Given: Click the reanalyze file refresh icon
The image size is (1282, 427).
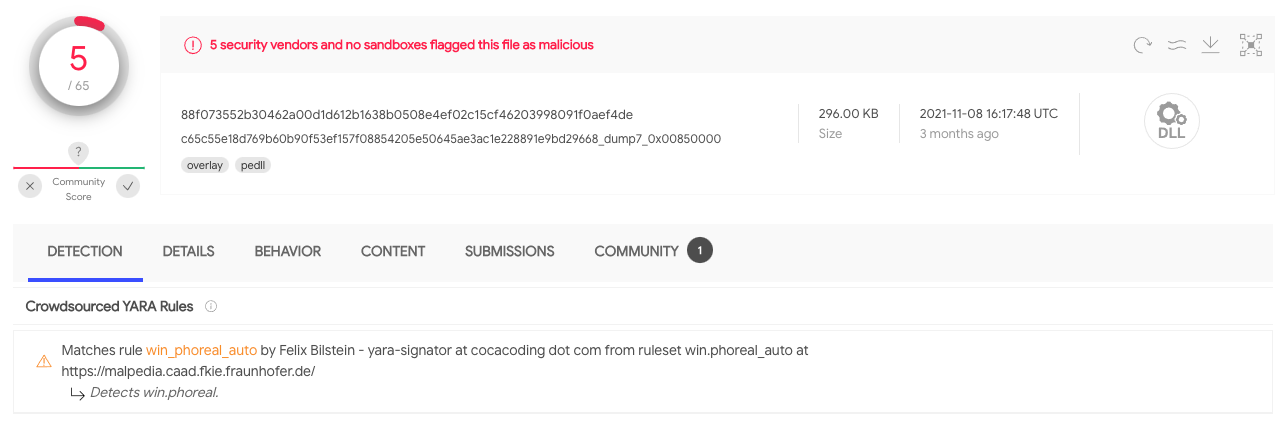Looking at the screenshot, I should [1143, 44].
